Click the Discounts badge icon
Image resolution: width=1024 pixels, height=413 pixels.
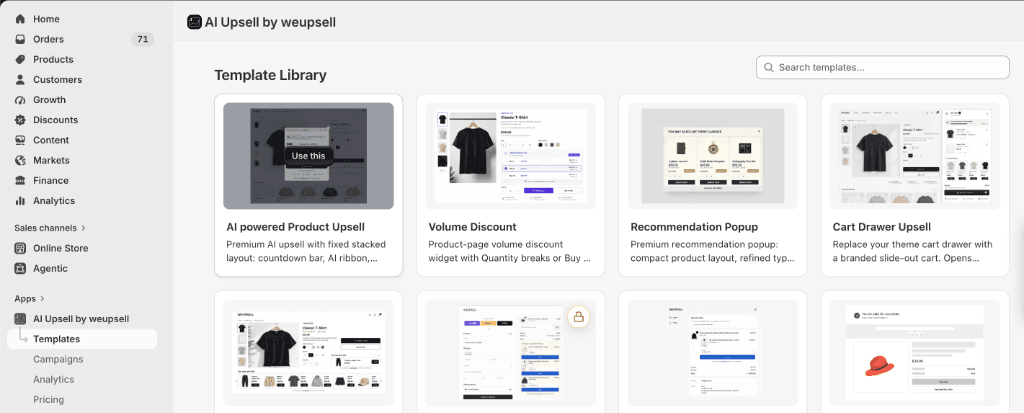(x=20, y=120)
